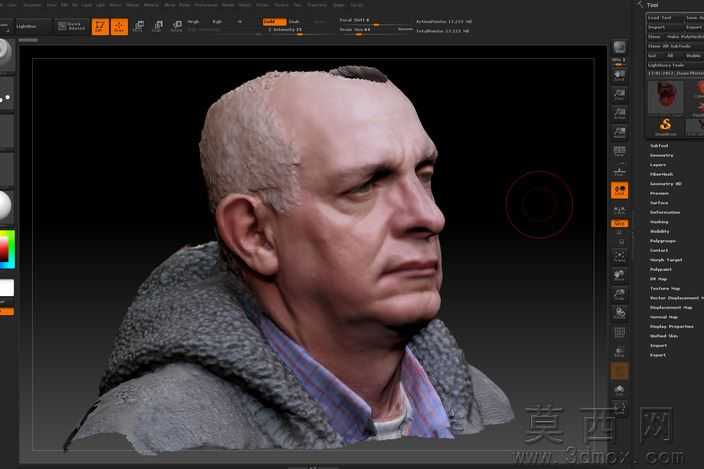Screen dimensions: 704x469
Task: Expand the SubTool sub-palette
Action: point(659,146)
